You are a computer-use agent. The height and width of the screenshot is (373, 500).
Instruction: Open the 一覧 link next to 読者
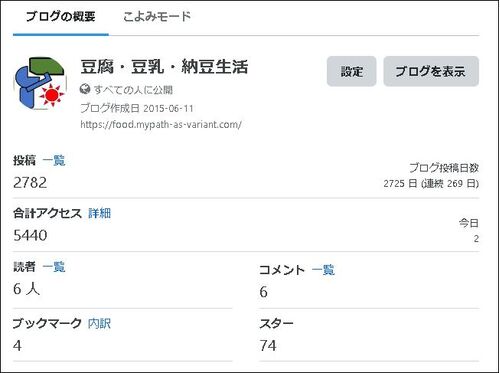pyautogui.click(x=54, y=267)
